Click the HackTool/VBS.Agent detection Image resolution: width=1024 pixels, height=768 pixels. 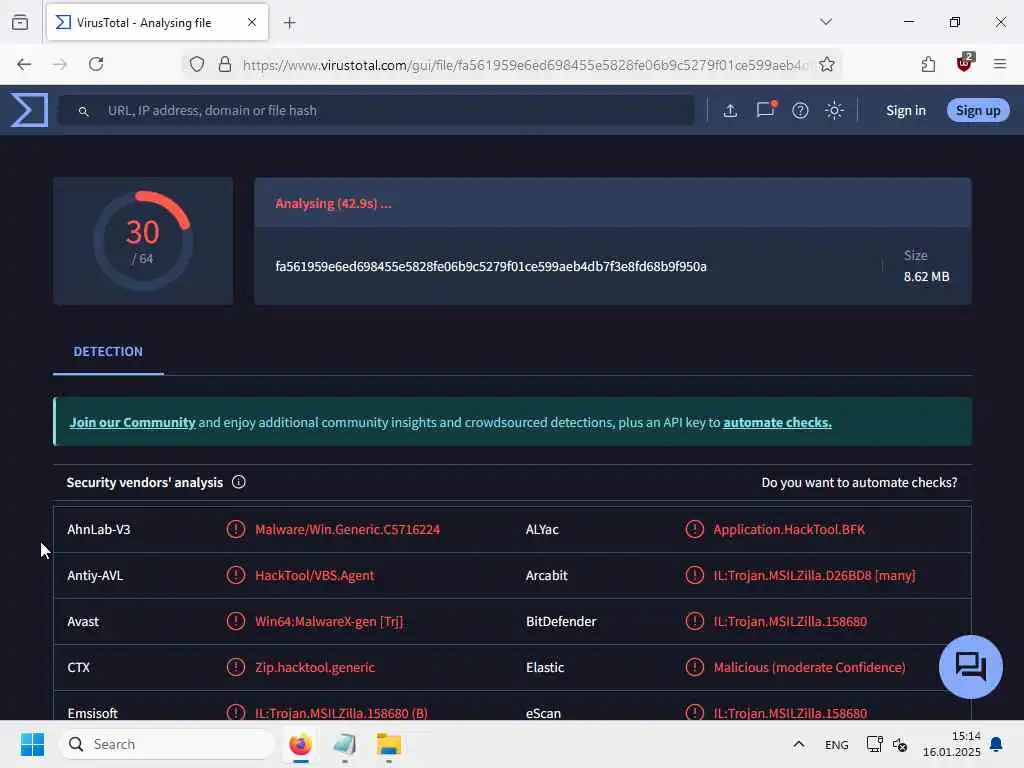click(315, 575)
